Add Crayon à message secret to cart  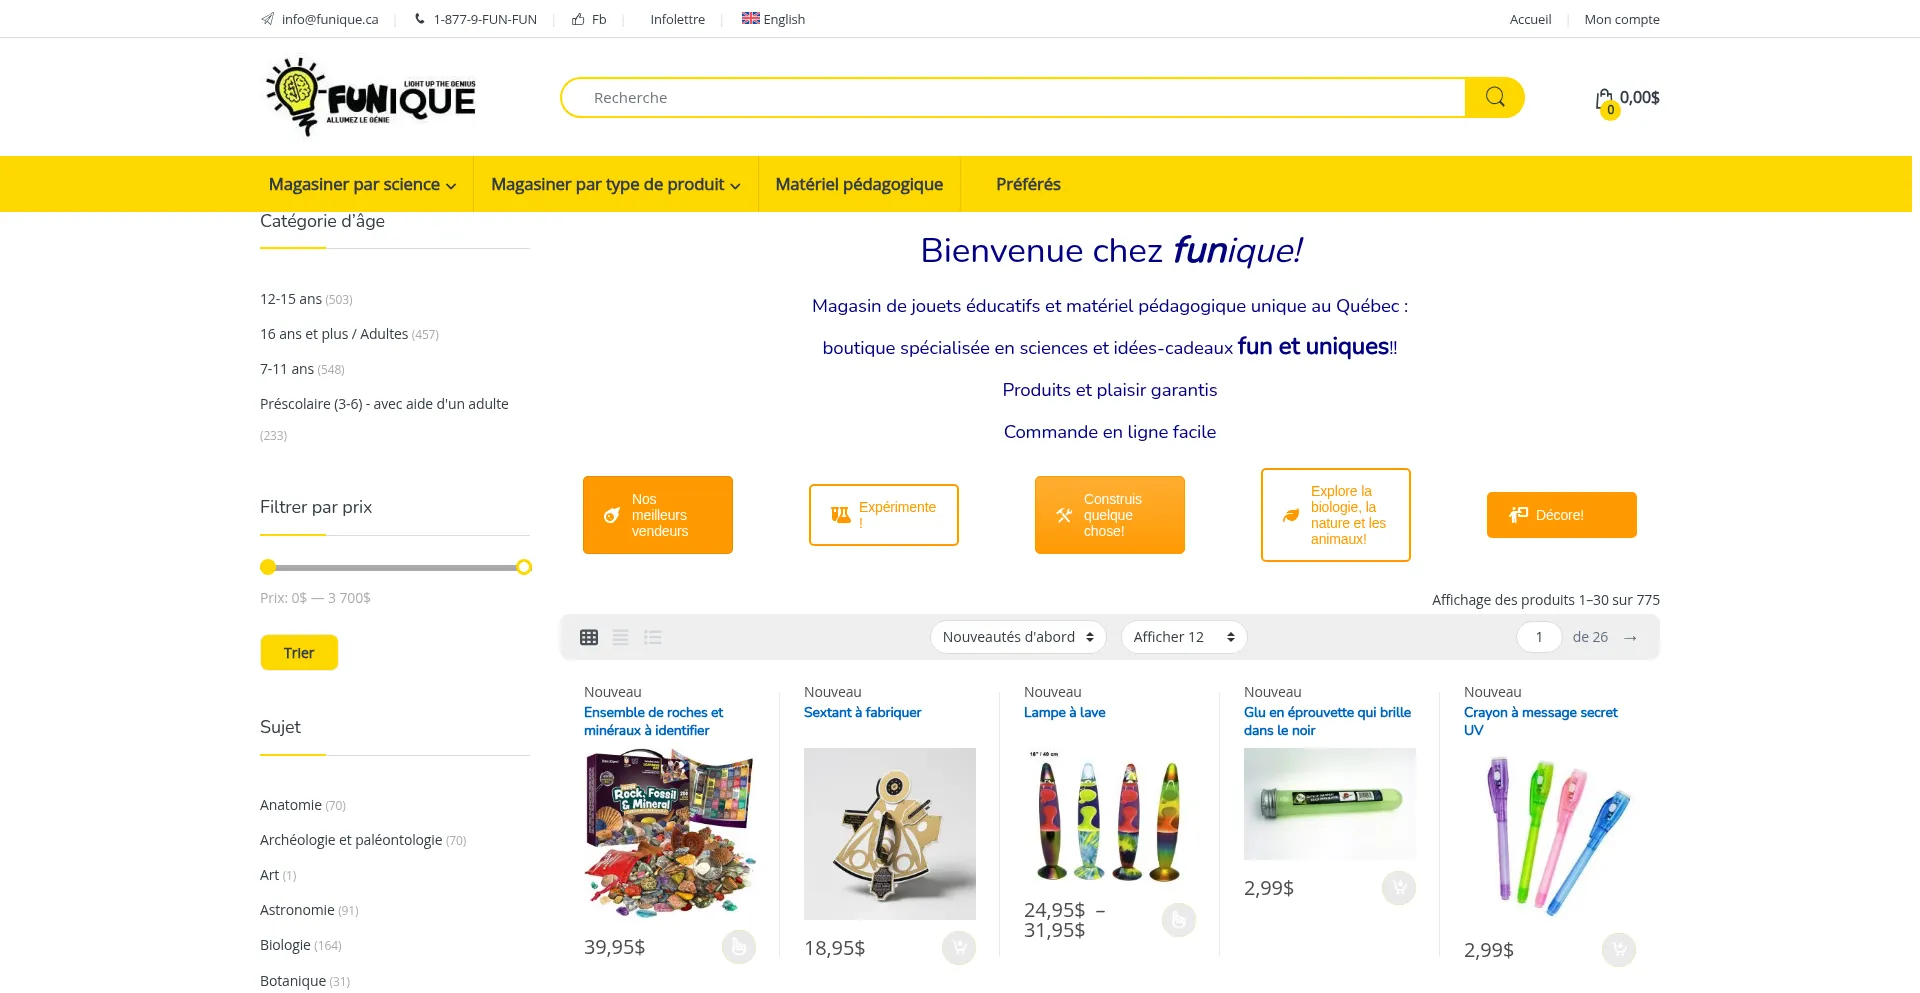coord(1618,949)
